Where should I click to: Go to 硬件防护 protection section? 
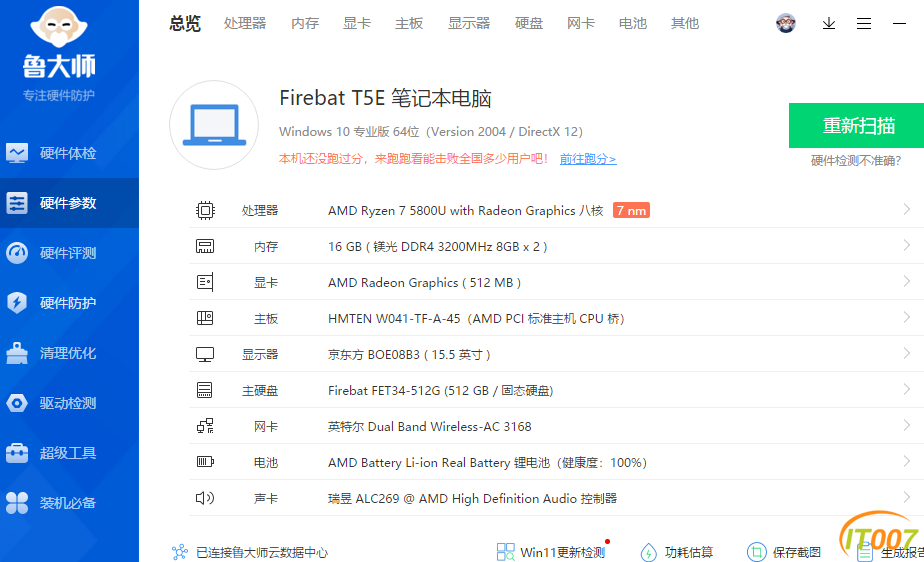(x=69, y=303)
